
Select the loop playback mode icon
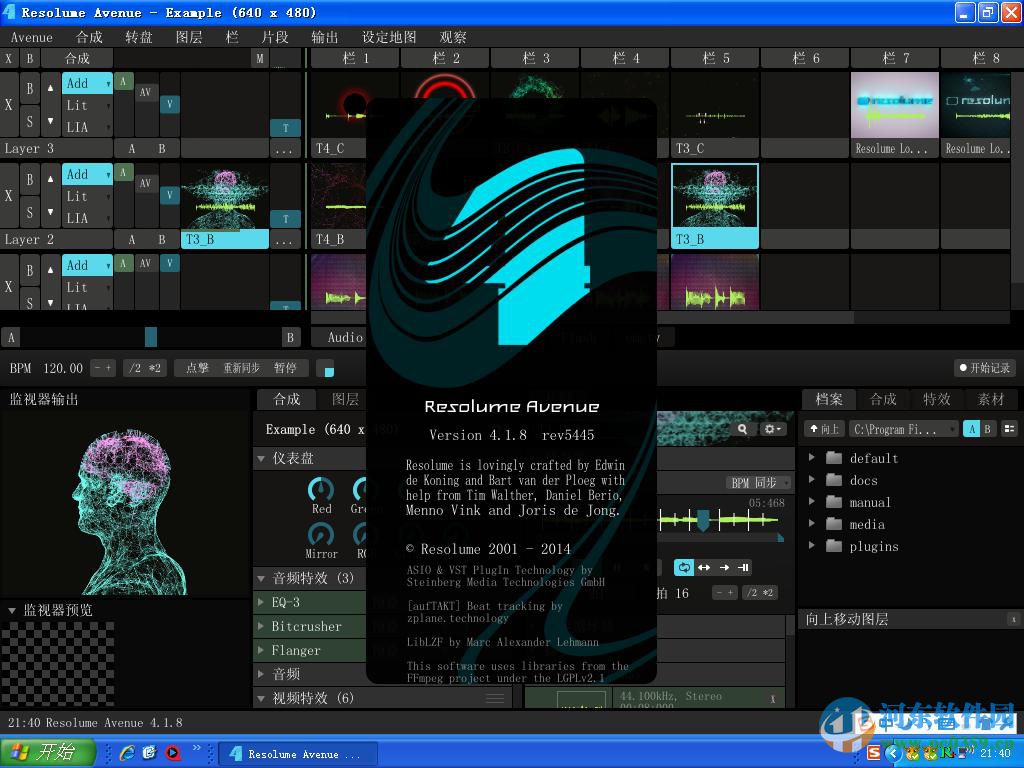tap(684, 568)
